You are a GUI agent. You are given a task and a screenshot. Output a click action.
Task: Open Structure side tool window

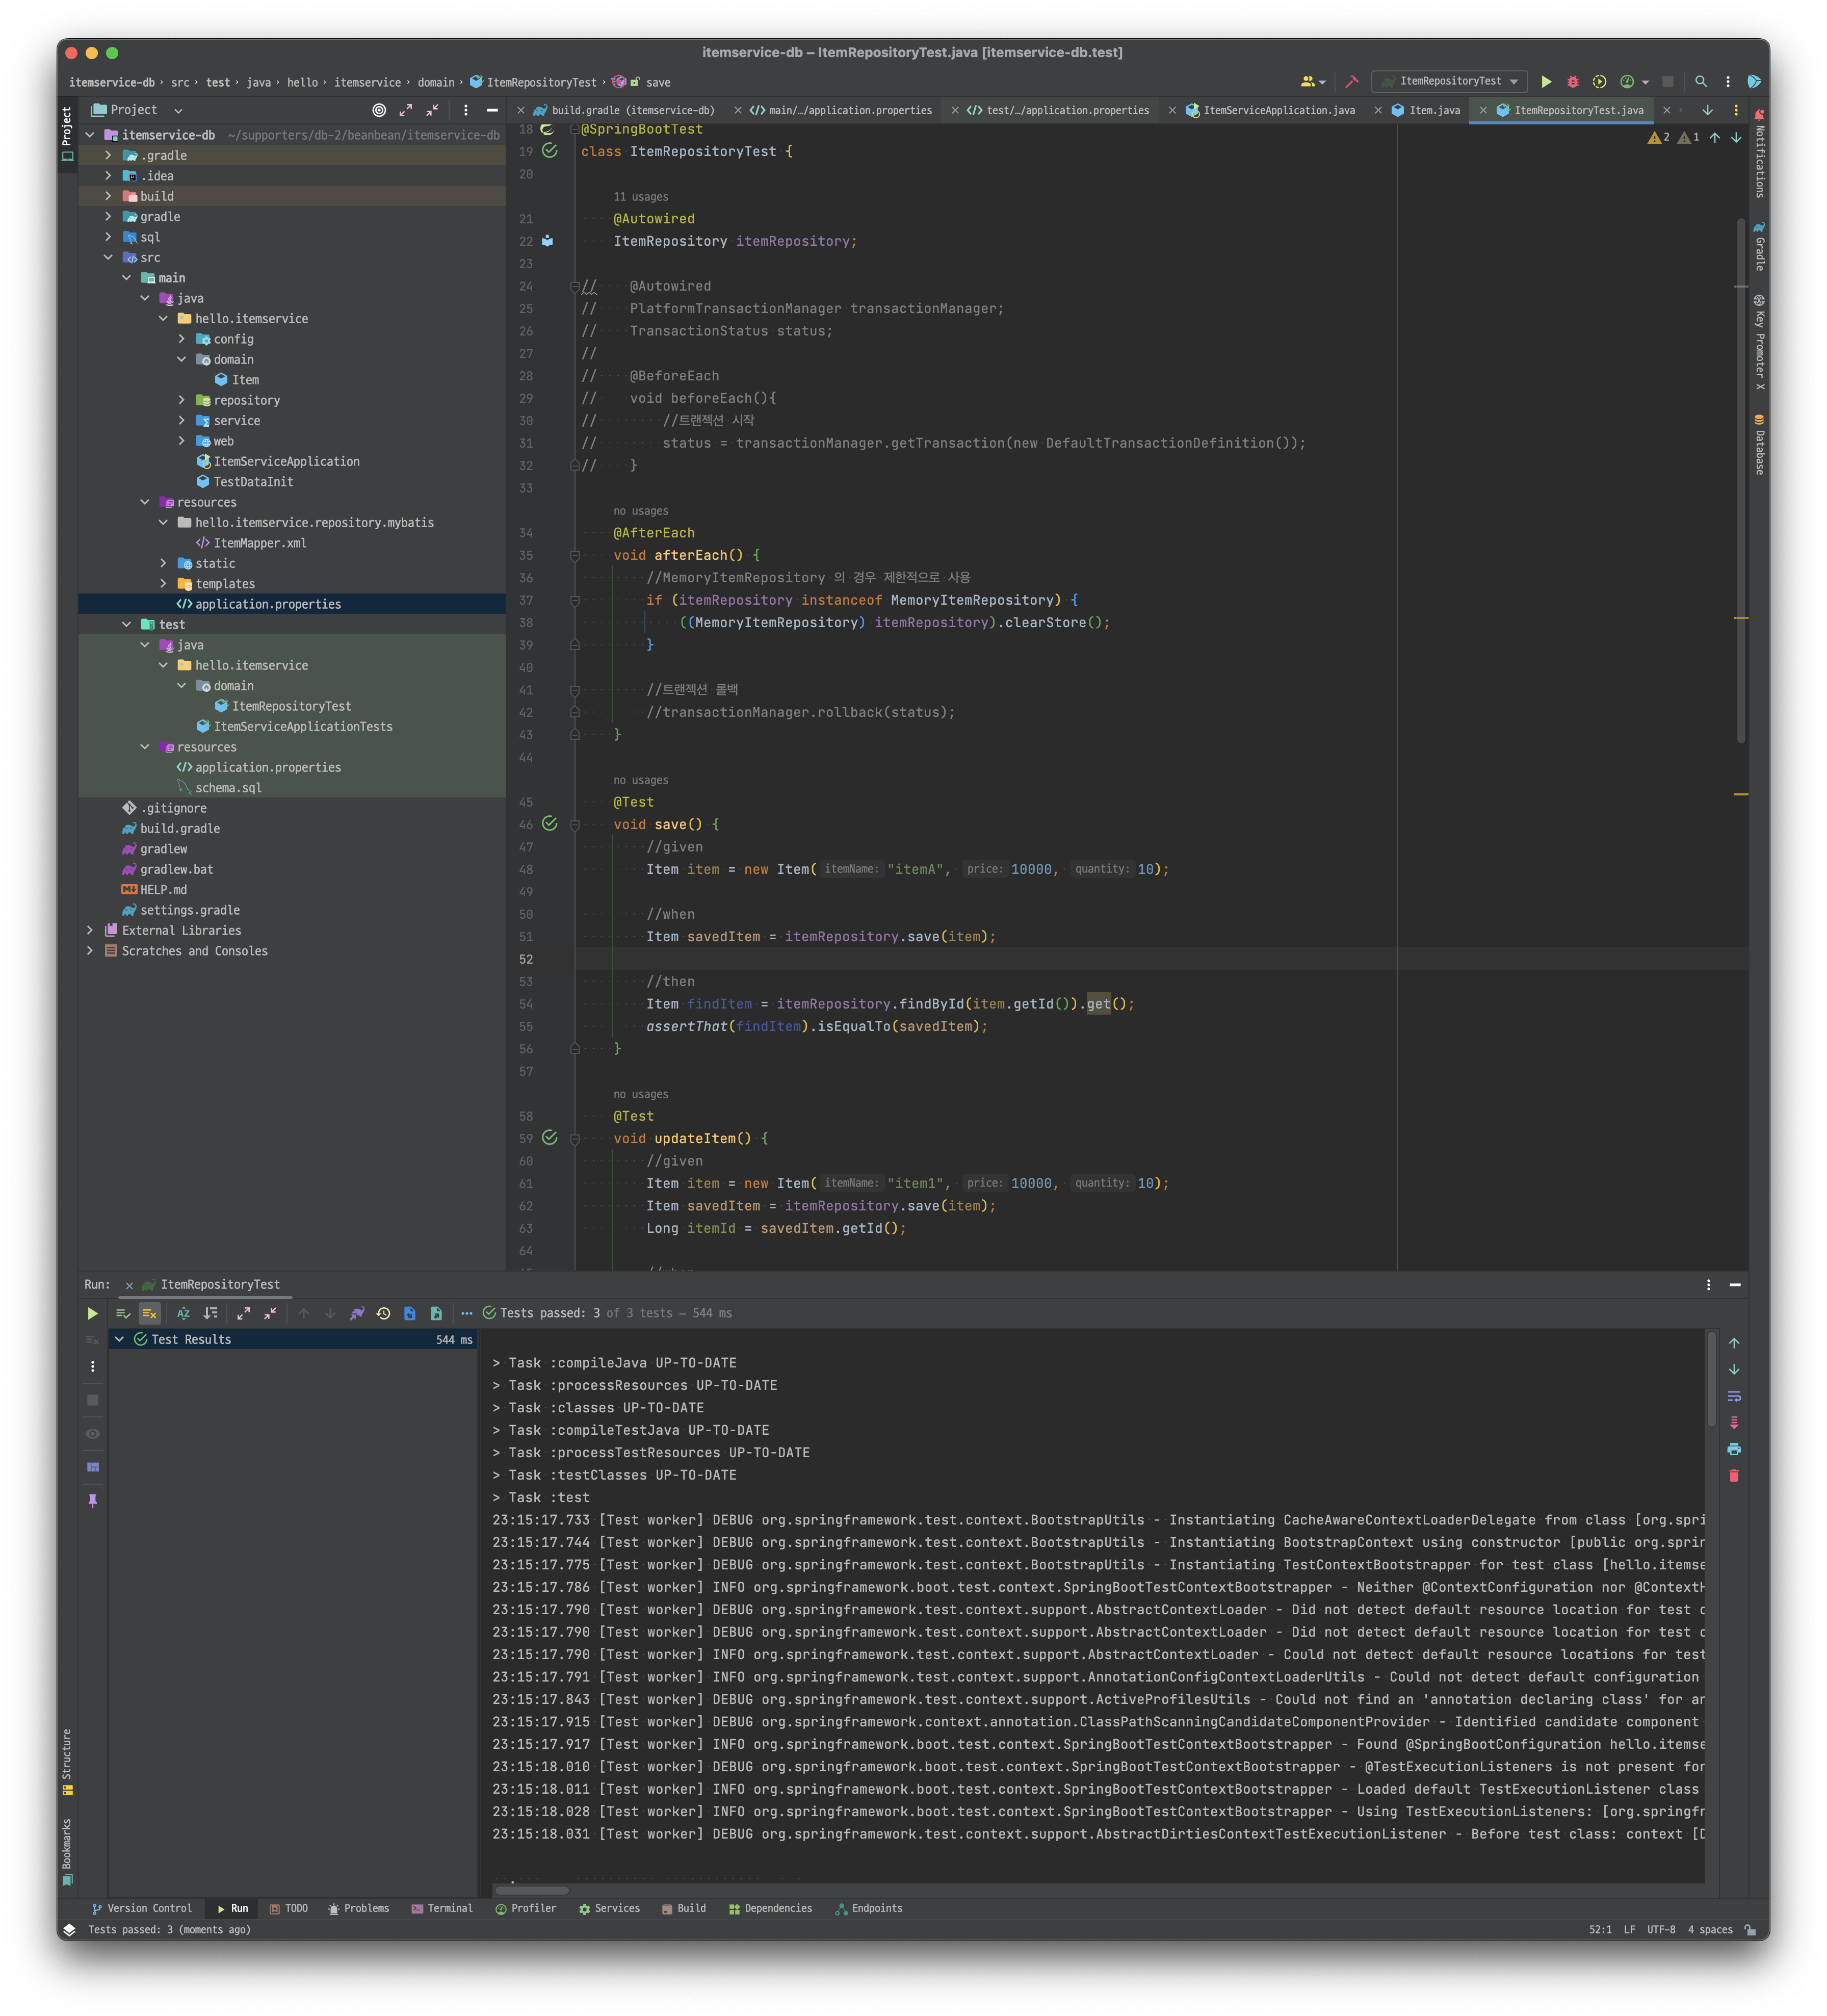[x=67, y=1762]
